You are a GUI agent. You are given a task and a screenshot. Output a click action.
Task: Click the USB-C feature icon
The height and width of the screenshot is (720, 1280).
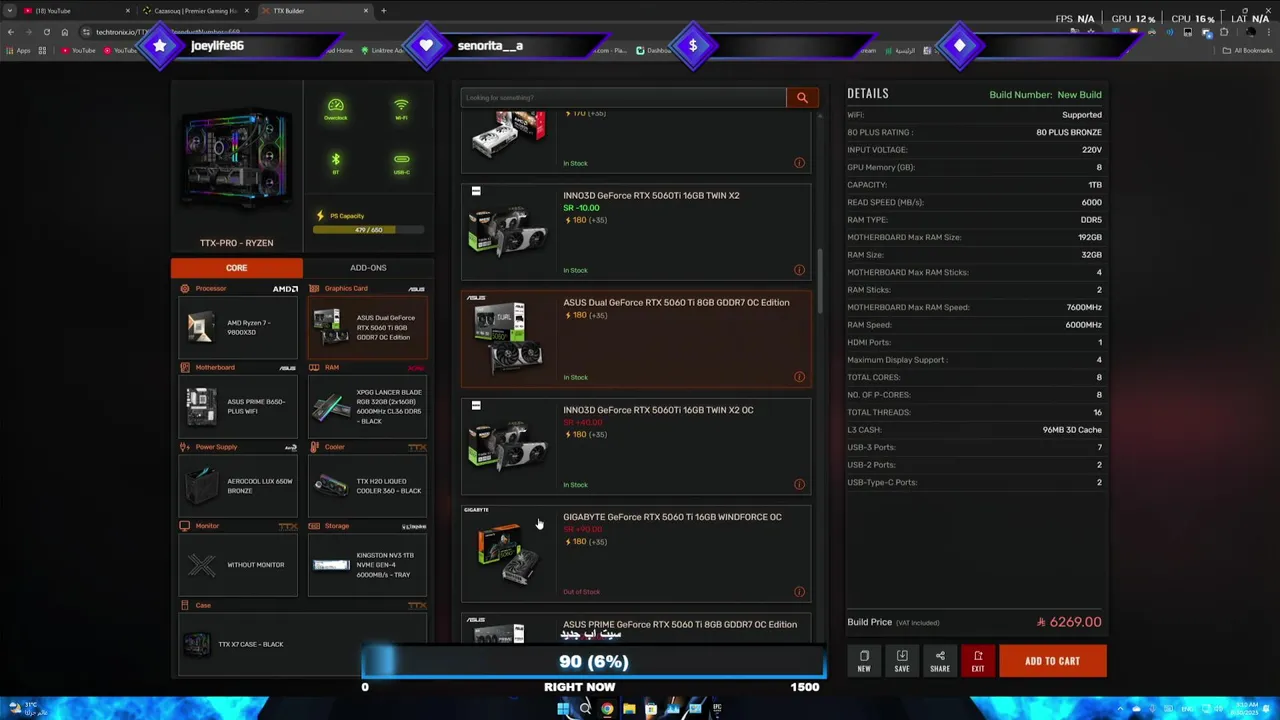(x=401, y=163)
